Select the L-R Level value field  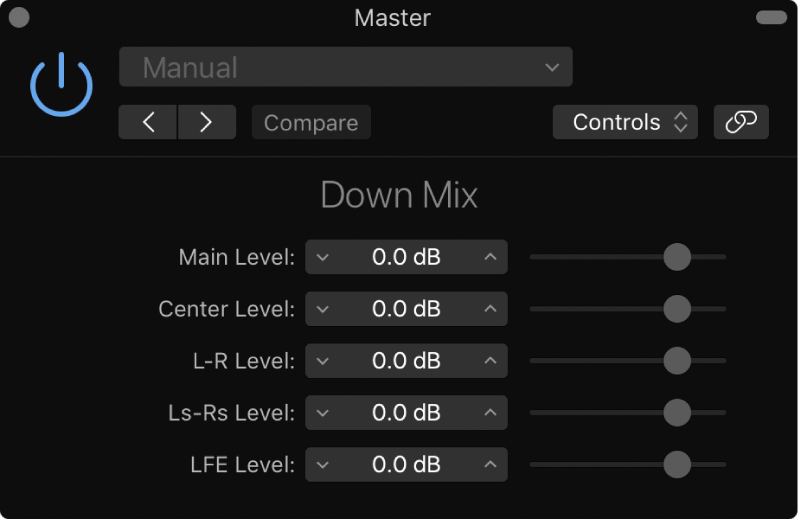click(406, 361)
